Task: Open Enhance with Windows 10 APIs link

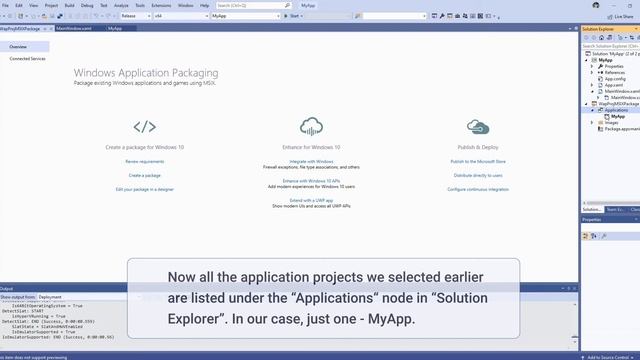Action: click(311, 181)
